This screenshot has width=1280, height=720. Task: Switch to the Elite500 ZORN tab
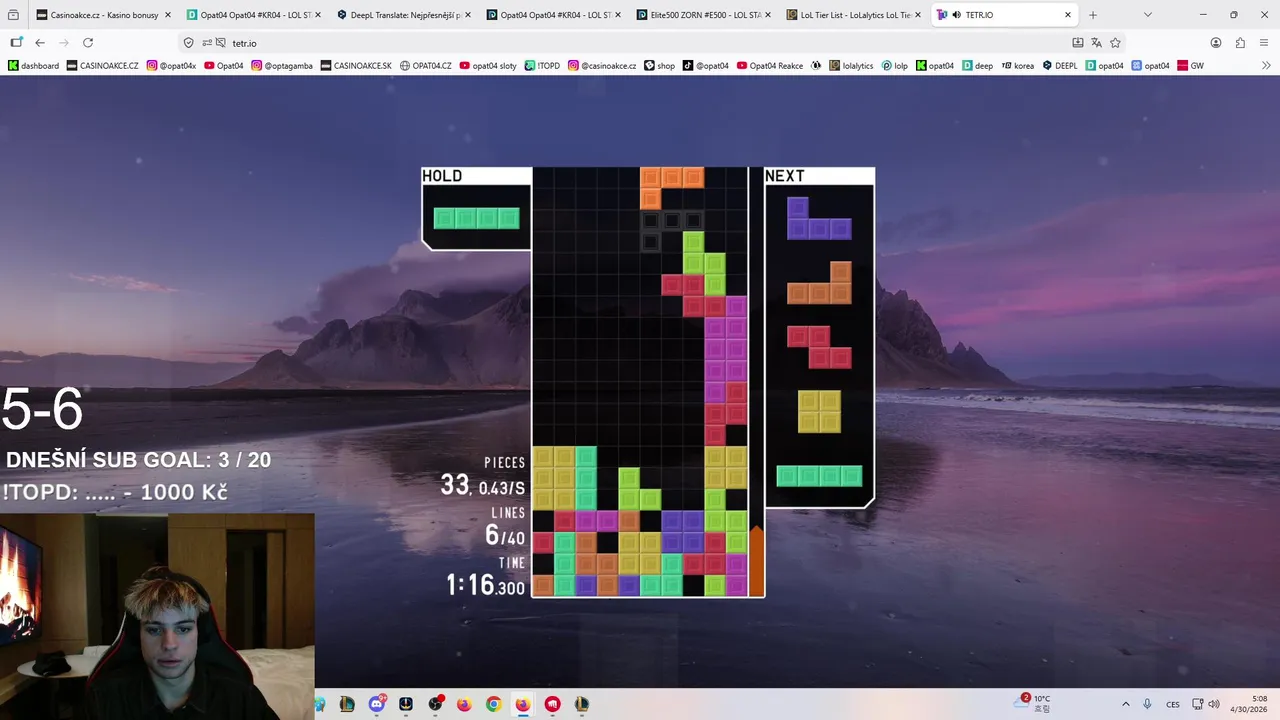pos(703,15)
